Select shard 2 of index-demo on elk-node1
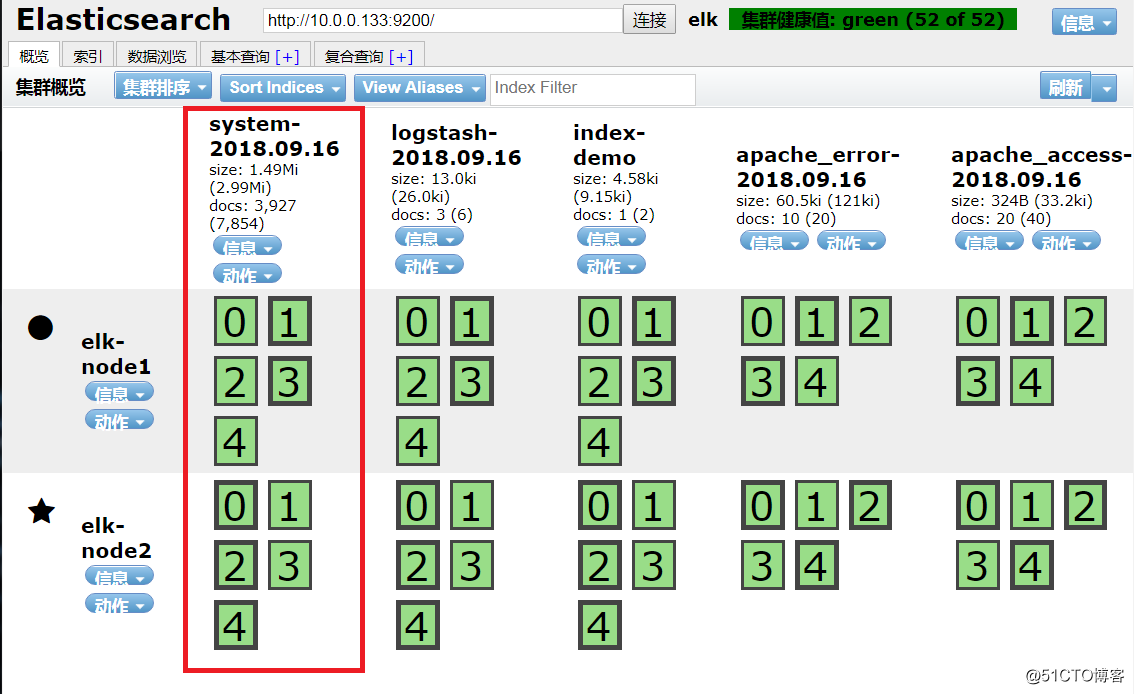The height and width of the screenshot is (694, 1134). click(600, 381)
